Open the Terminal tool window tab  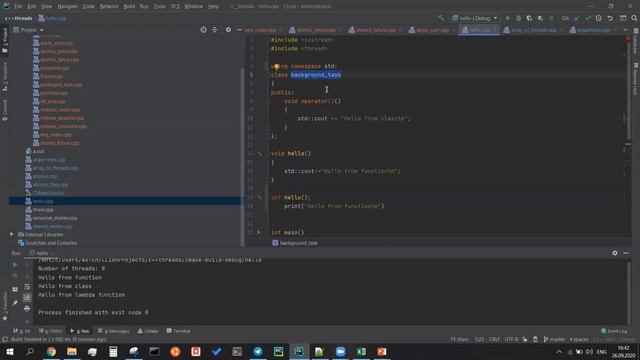pyautogui.click(x=178, y=331)
